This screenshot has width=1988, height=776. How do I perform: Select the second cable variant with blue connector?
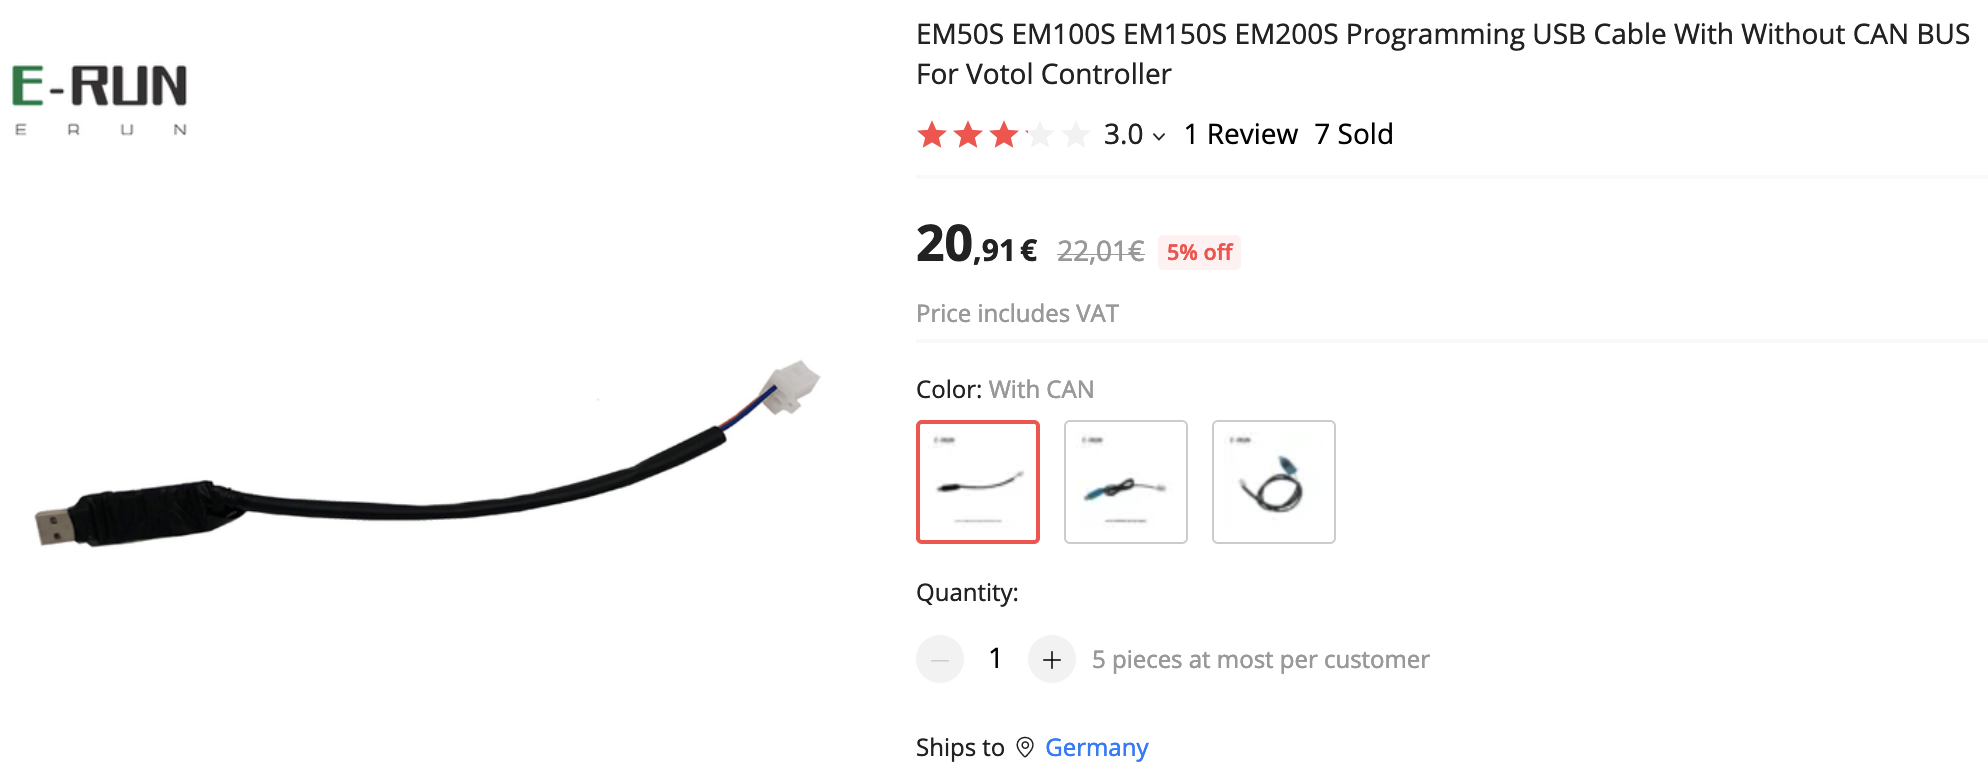pos(1126,482)
